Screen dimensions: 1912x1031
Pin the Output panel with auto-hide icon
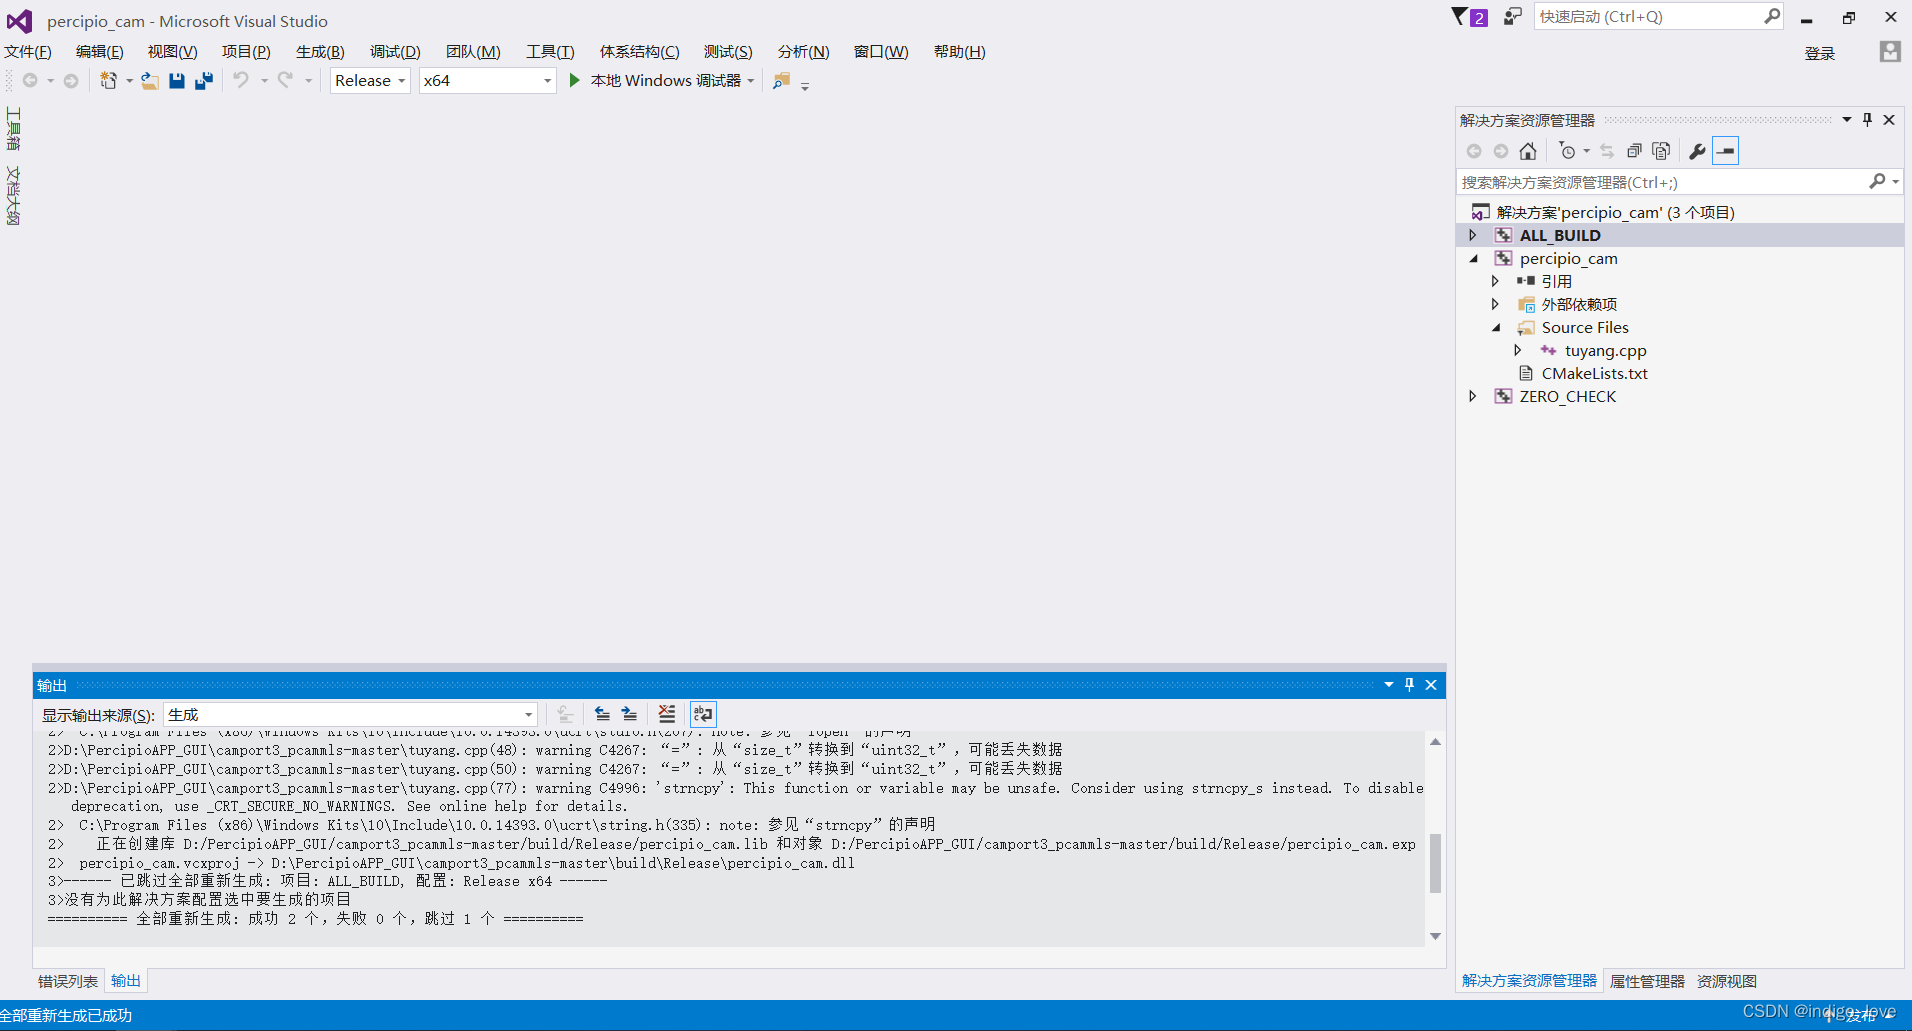point(1409,685)
